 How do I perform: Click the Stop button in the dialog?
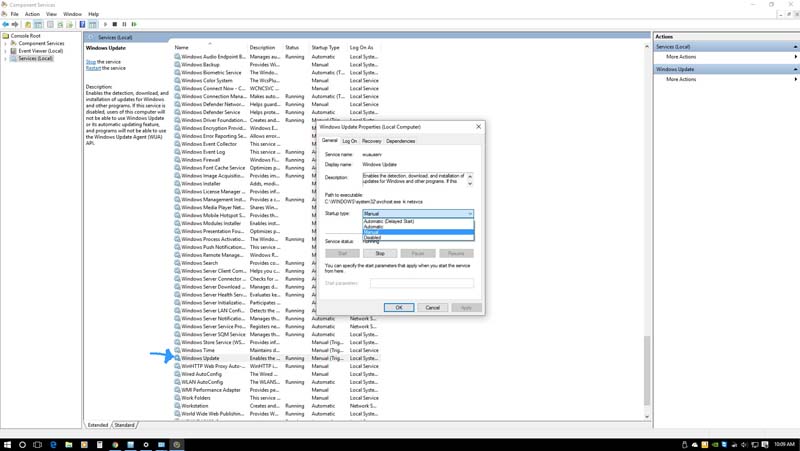pyautogui.click(x=380, y=253)
